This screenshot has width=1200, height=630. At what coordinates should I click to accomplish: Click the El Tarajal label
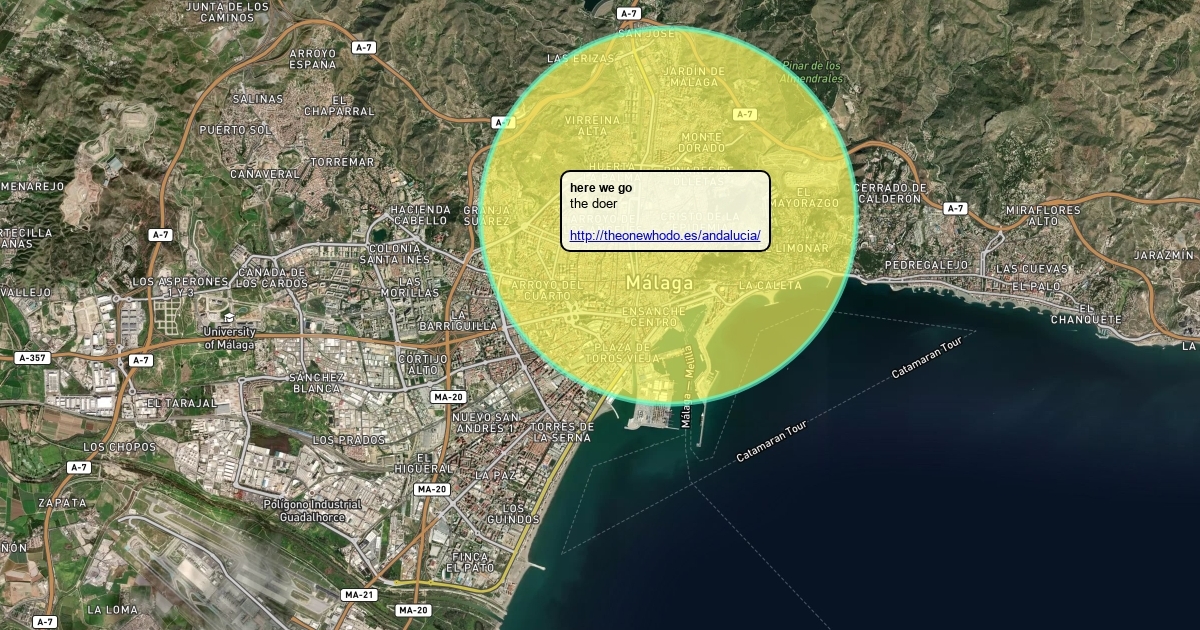pos(181,403)
